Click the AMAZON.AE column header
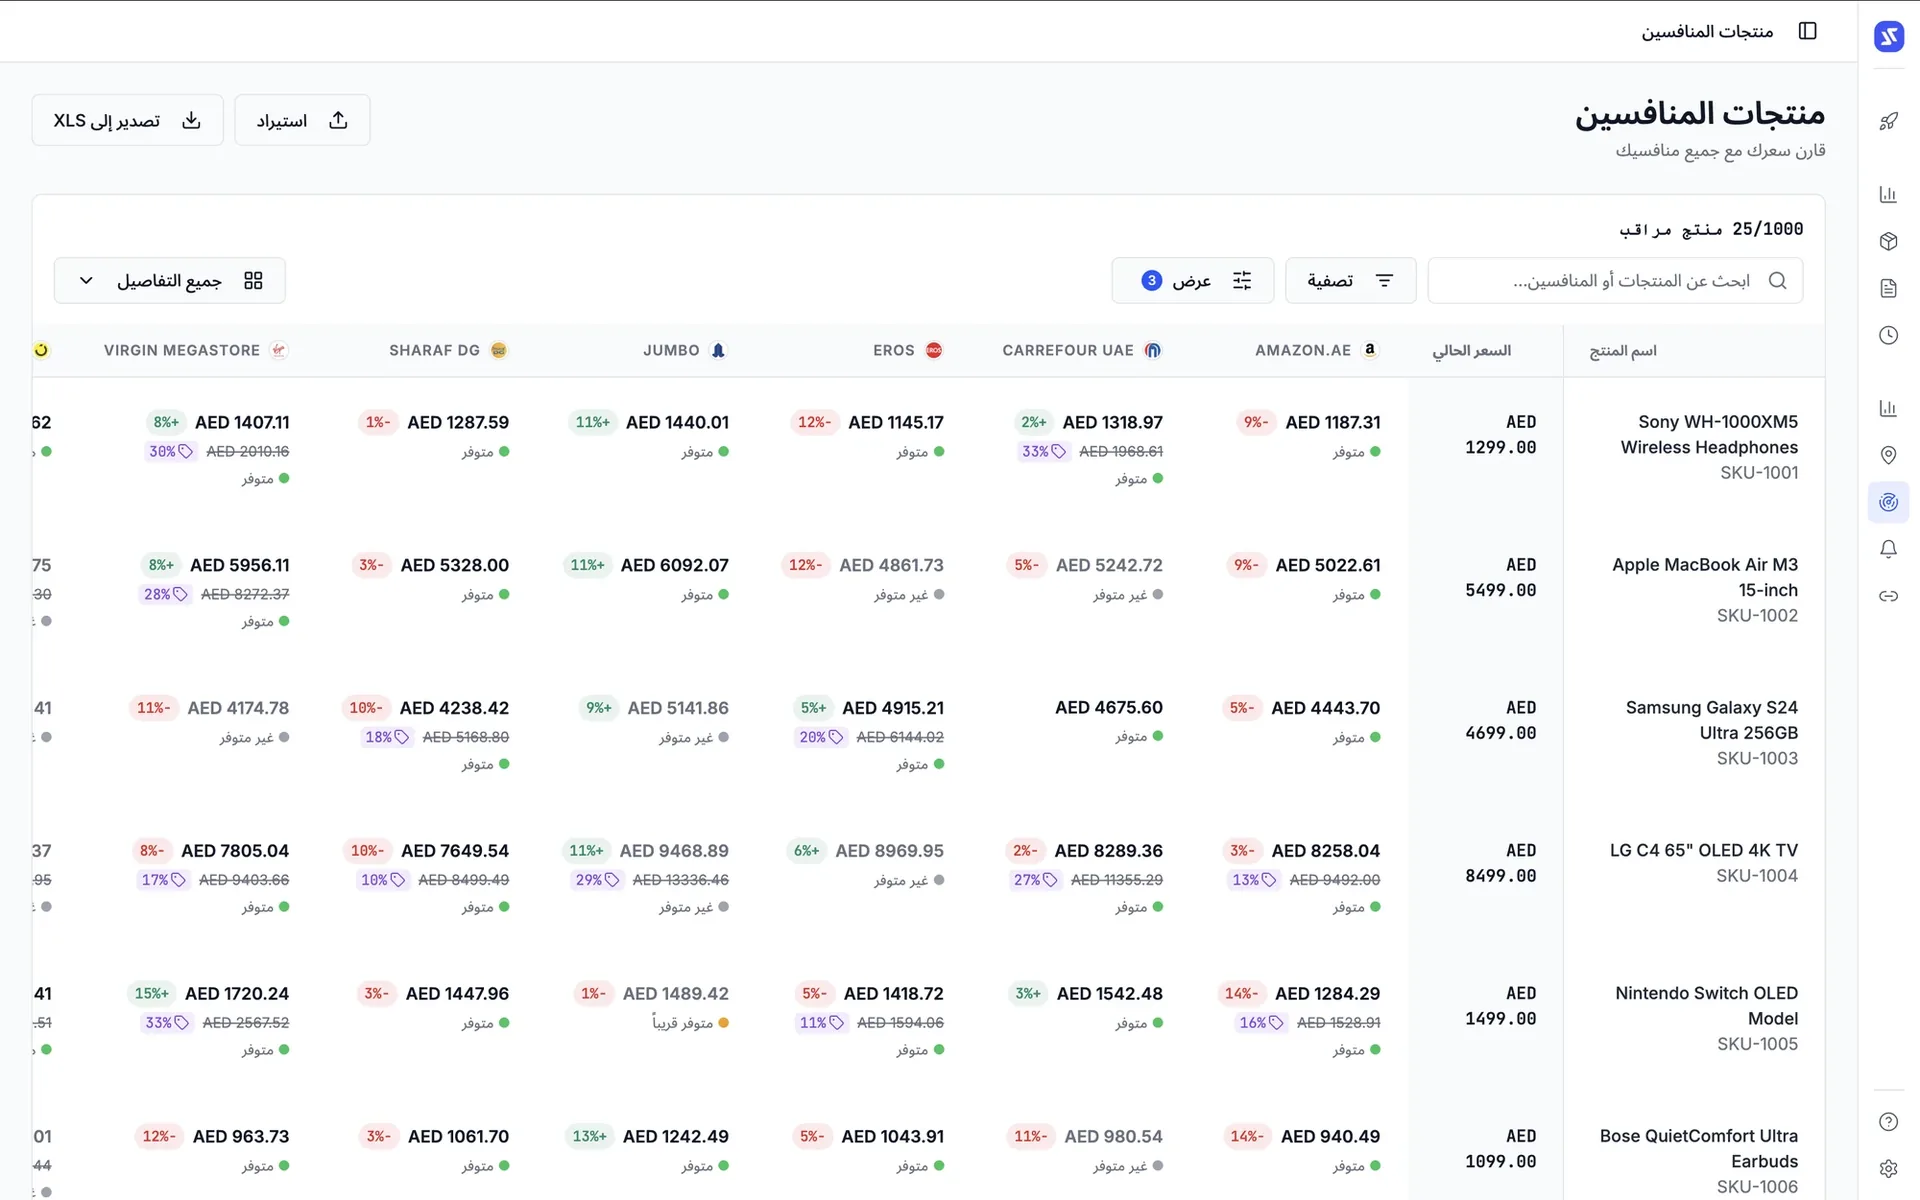The image size is (1920, 1200). [x=1303, y=351]
